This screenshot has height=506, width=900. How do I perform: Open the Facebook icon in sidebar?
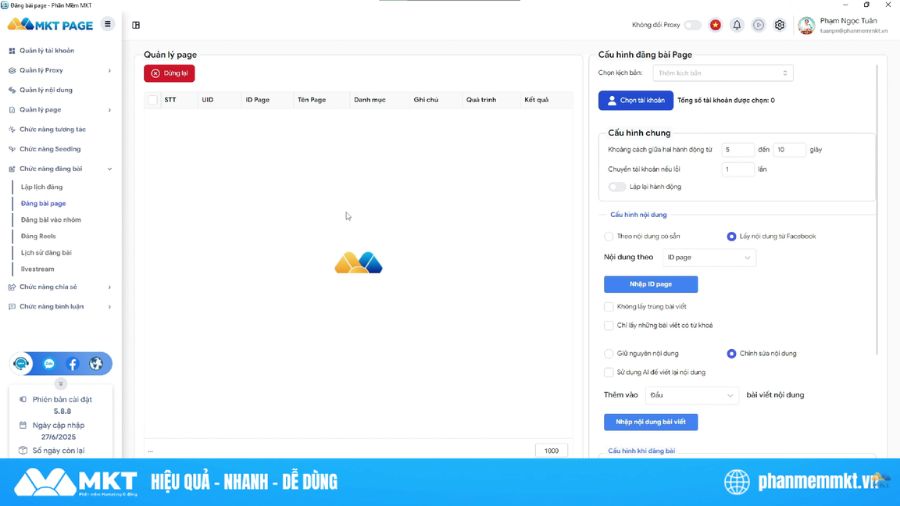(x=72, y=364)
